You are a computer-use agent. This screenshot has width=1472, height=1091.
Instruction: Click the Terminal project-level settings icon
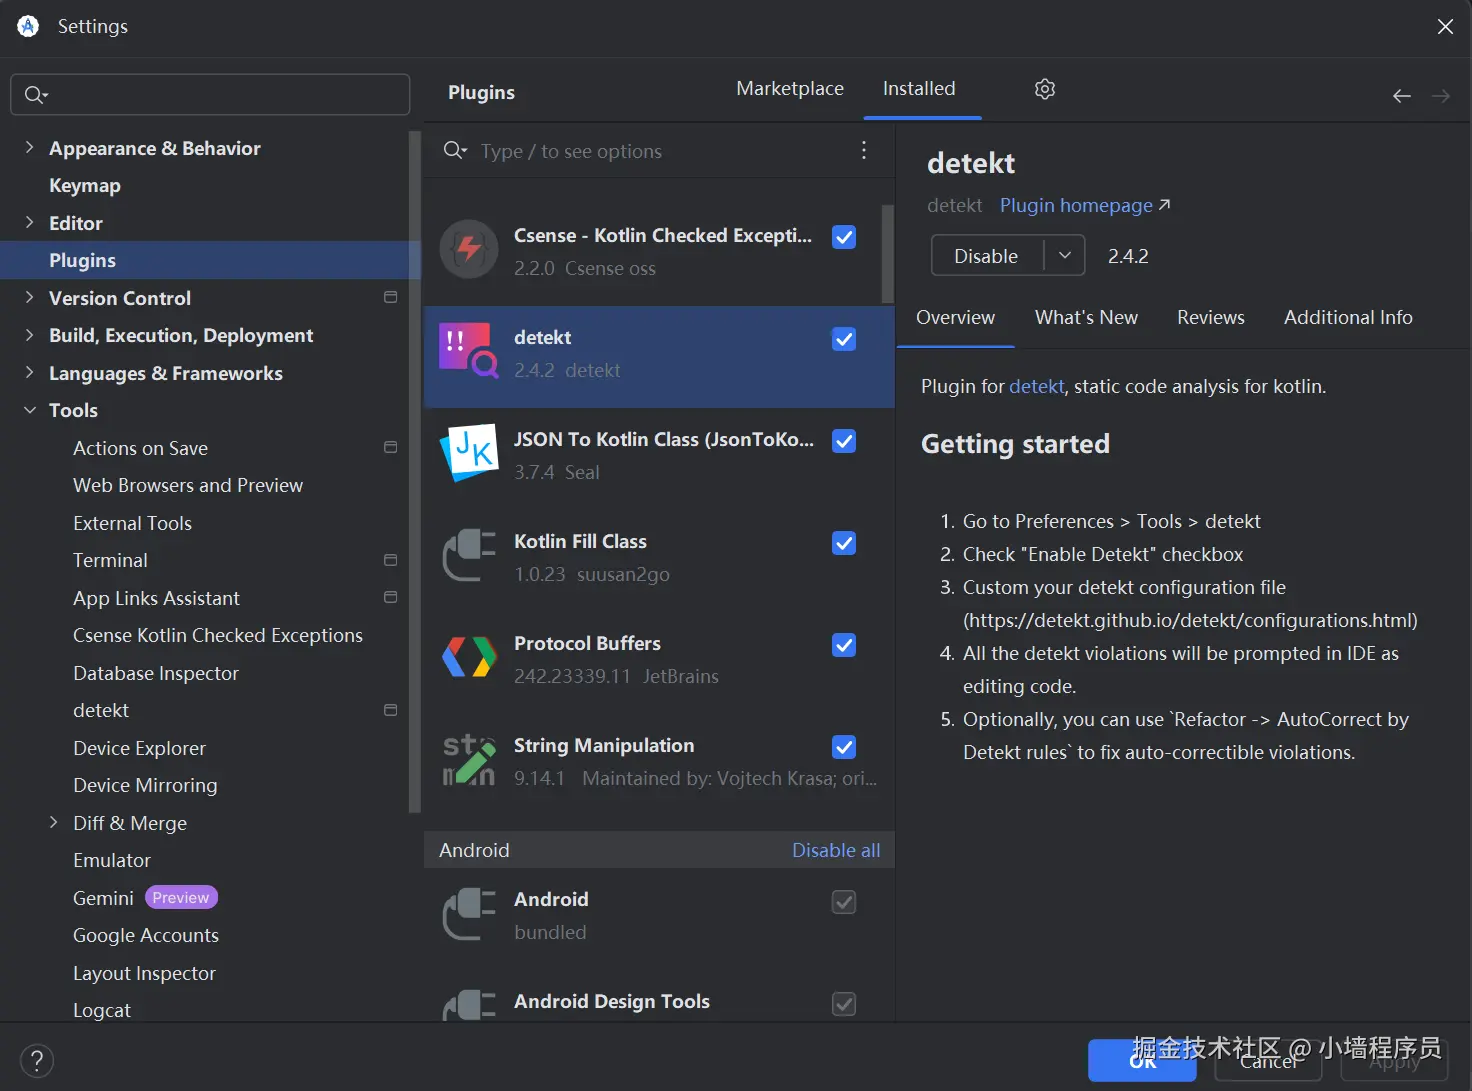point(391,560)
